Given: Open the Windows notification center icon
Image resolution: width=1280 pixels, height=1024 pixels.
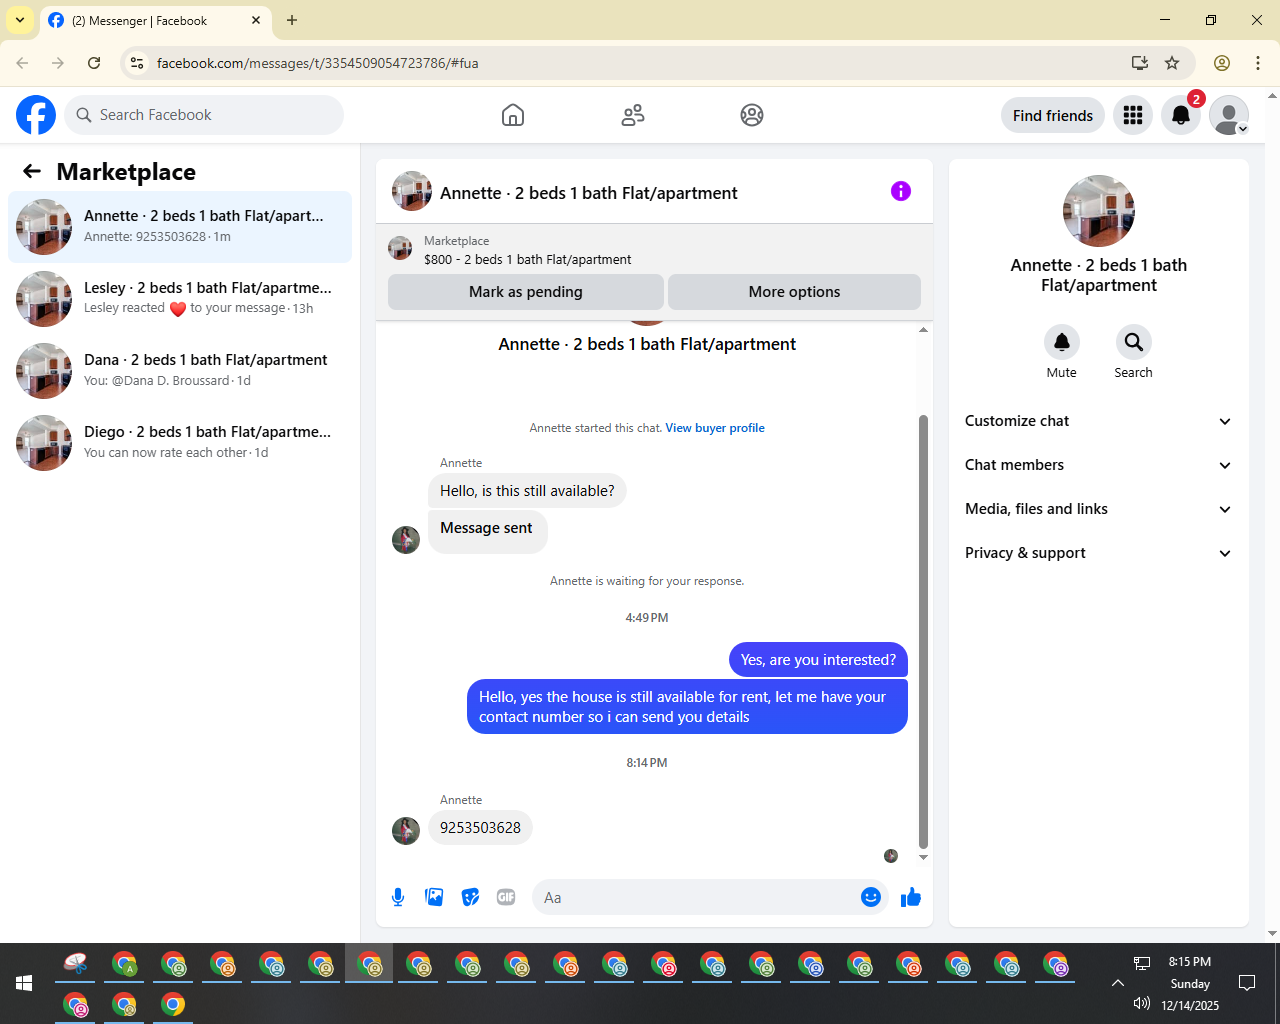Looking at the screenshot, I should point(1247,983).
